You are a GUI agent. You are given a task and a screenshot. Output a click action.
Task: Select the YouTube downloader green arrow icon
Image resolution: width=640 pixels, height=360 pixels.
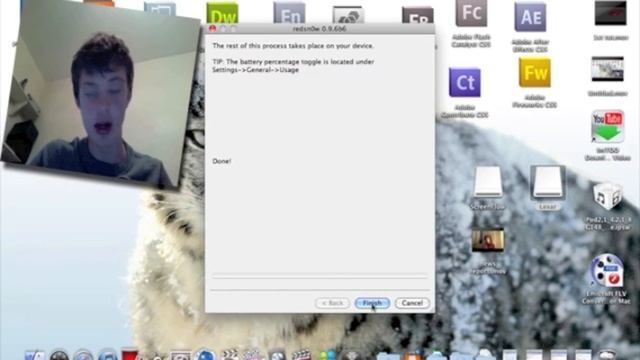click(x=608, y=126)
